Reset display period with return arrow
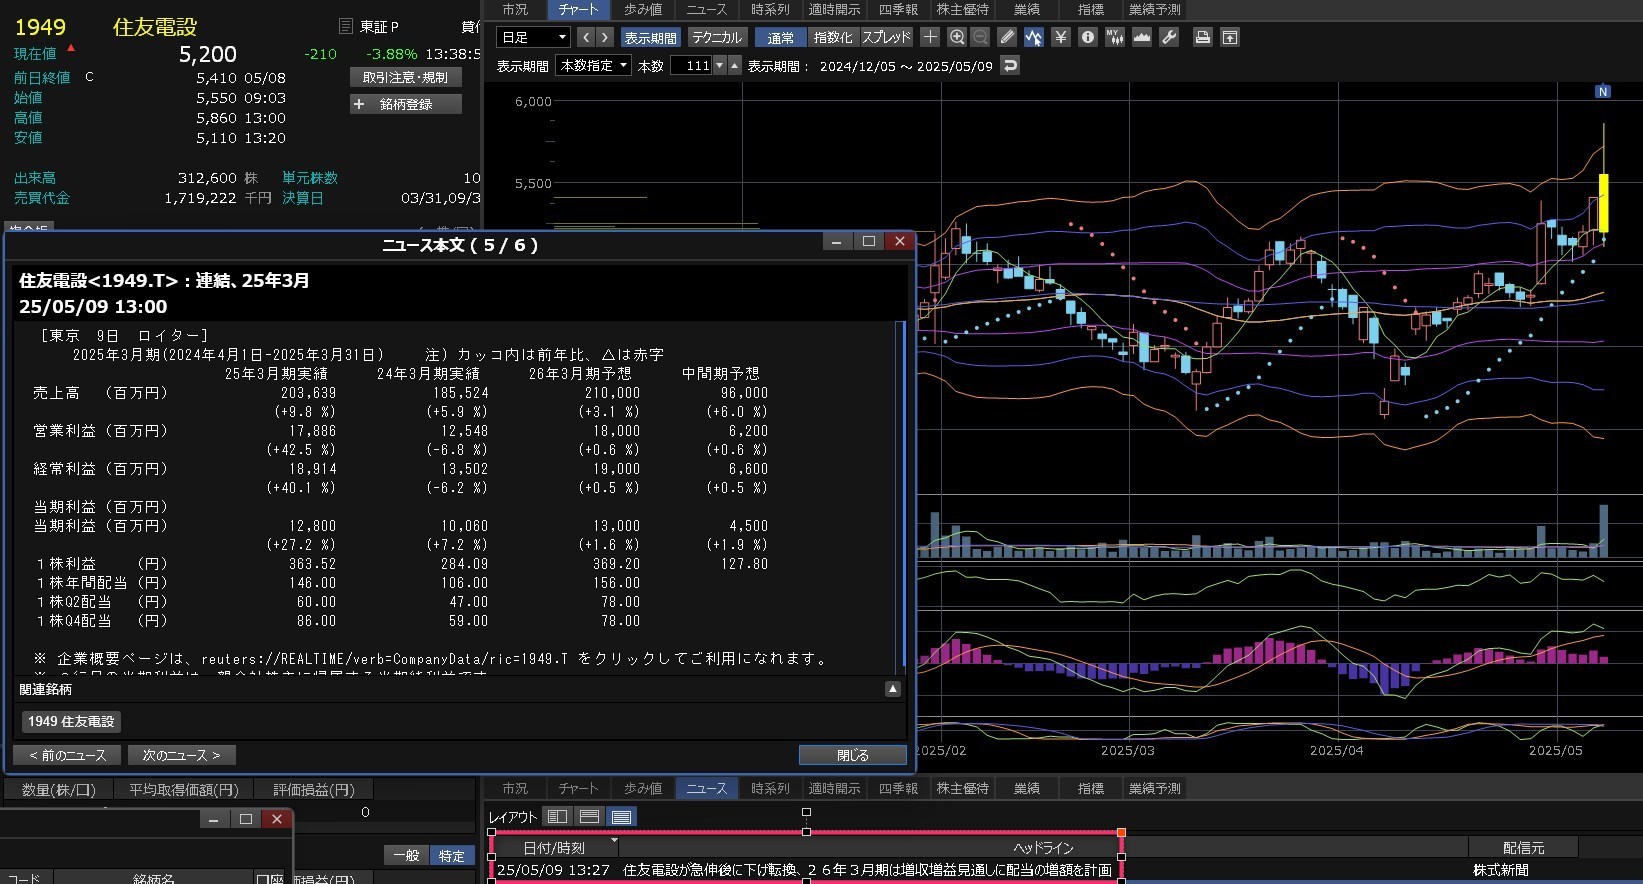Viewport: 1643px width, 884px height. click(1011, 65)
